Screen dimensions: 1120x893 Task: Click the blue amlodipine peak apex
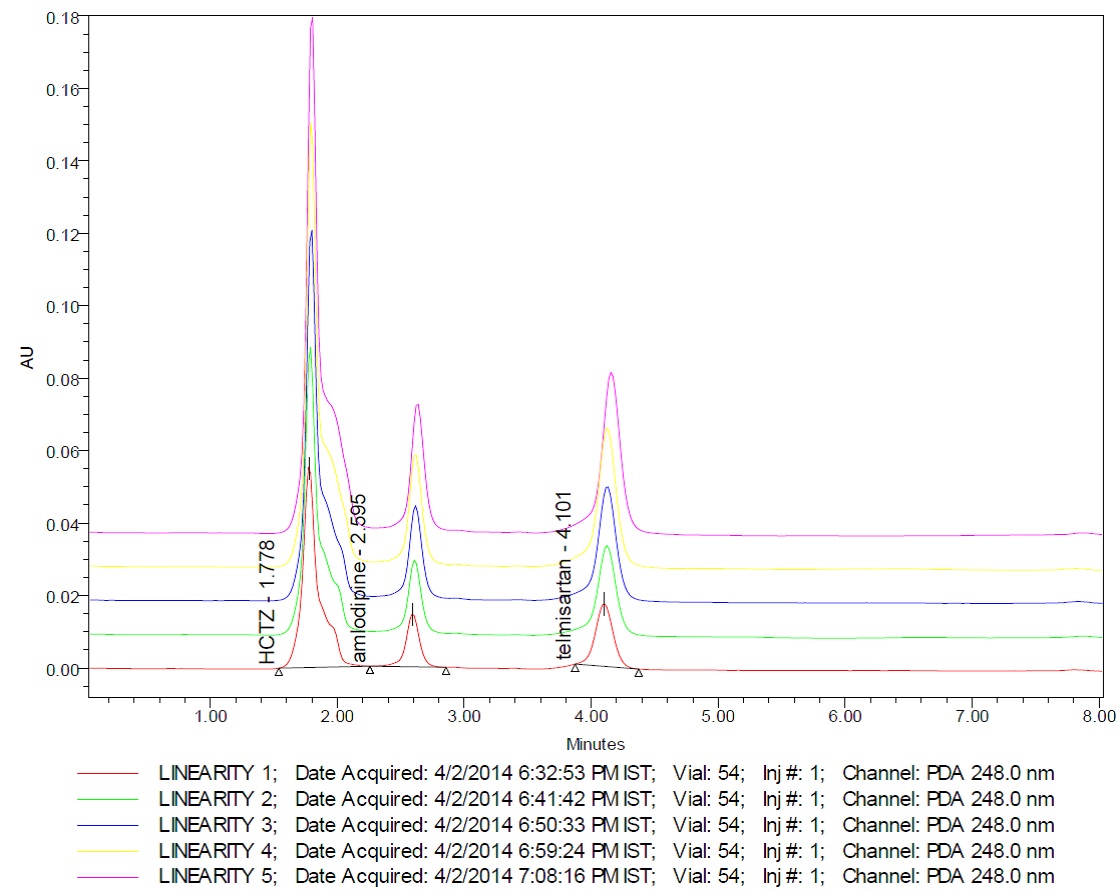point(415,506)
